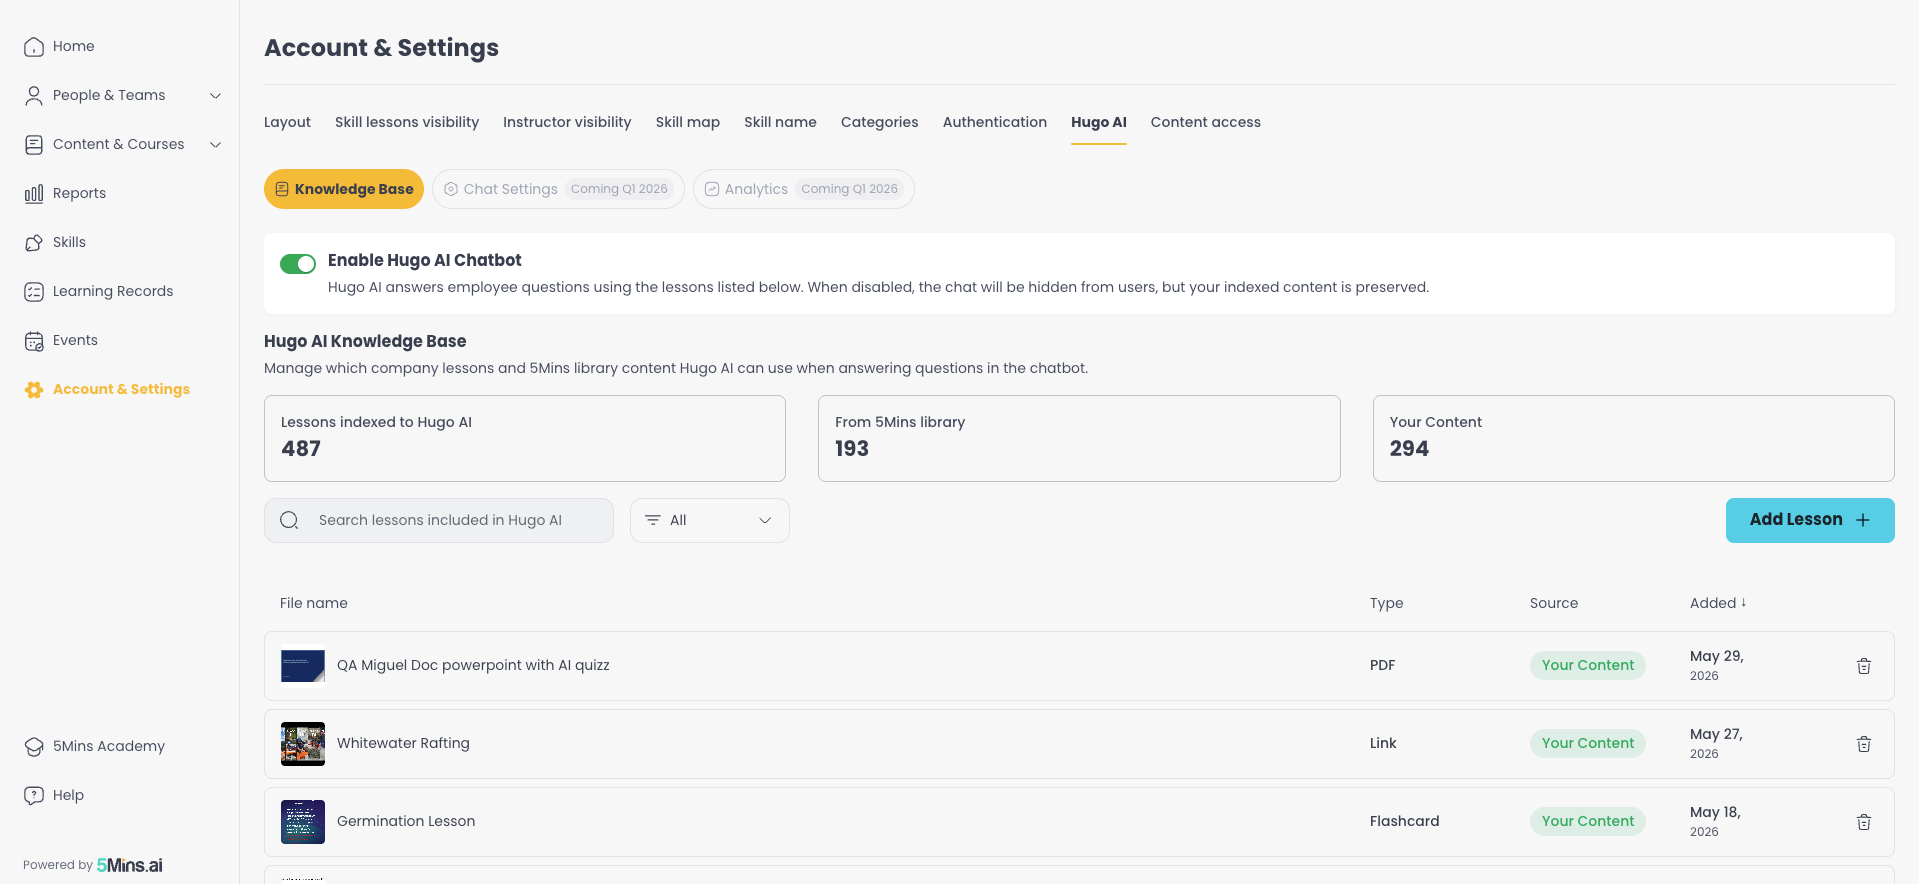Viewport: 1919px width, 884px height.
Task: Click the PDF type cell
Action: 1382,666
